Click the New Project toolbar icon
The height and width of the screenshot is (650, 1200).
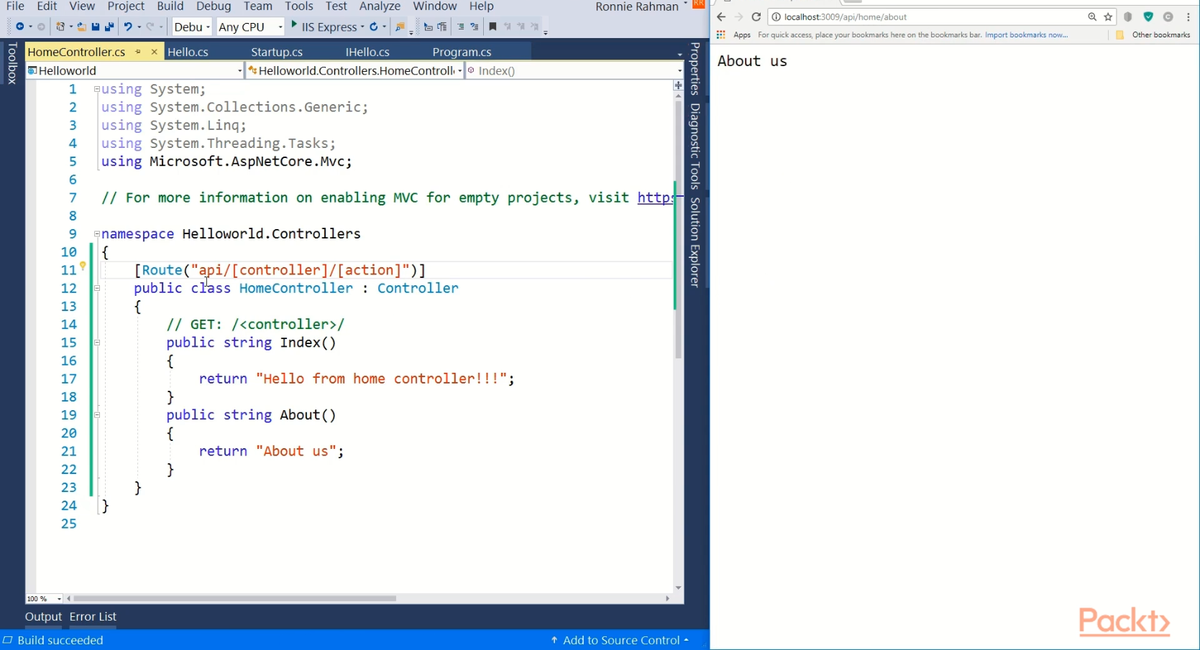coord(61,27)
